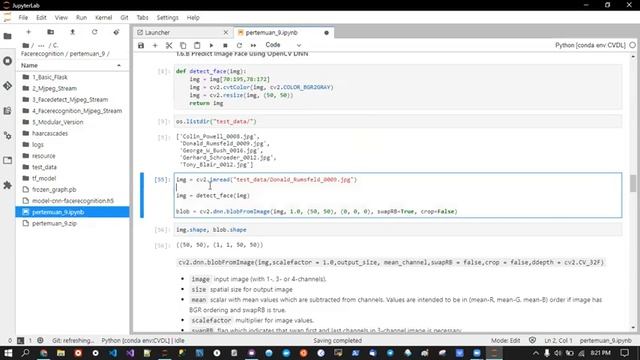
Task: Open the Git menu
Action: point(124,18)
